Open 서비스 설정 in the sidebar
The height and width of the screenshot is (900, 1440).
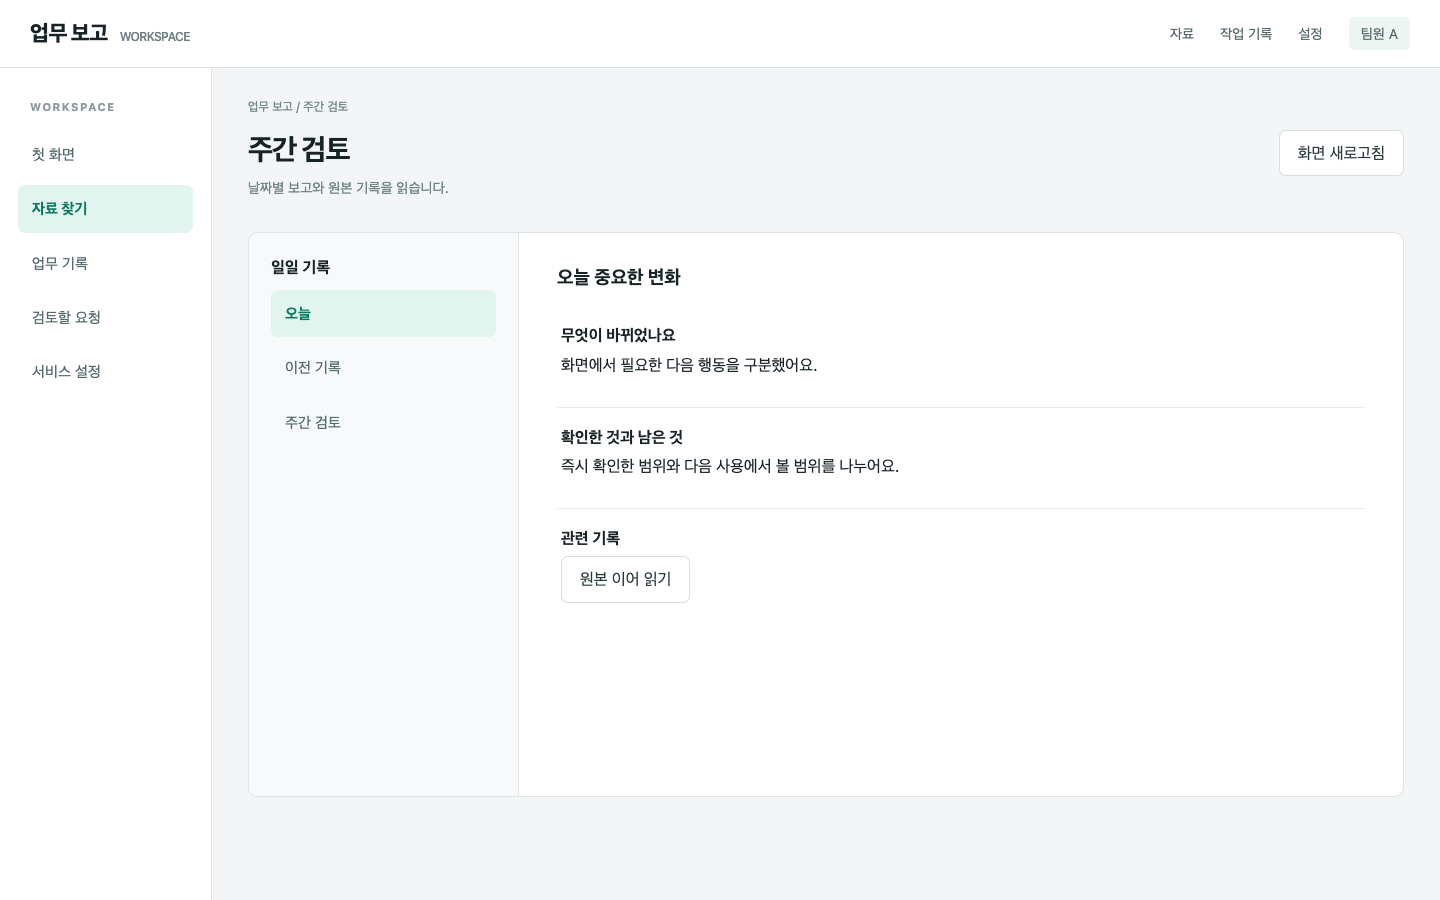105,371
